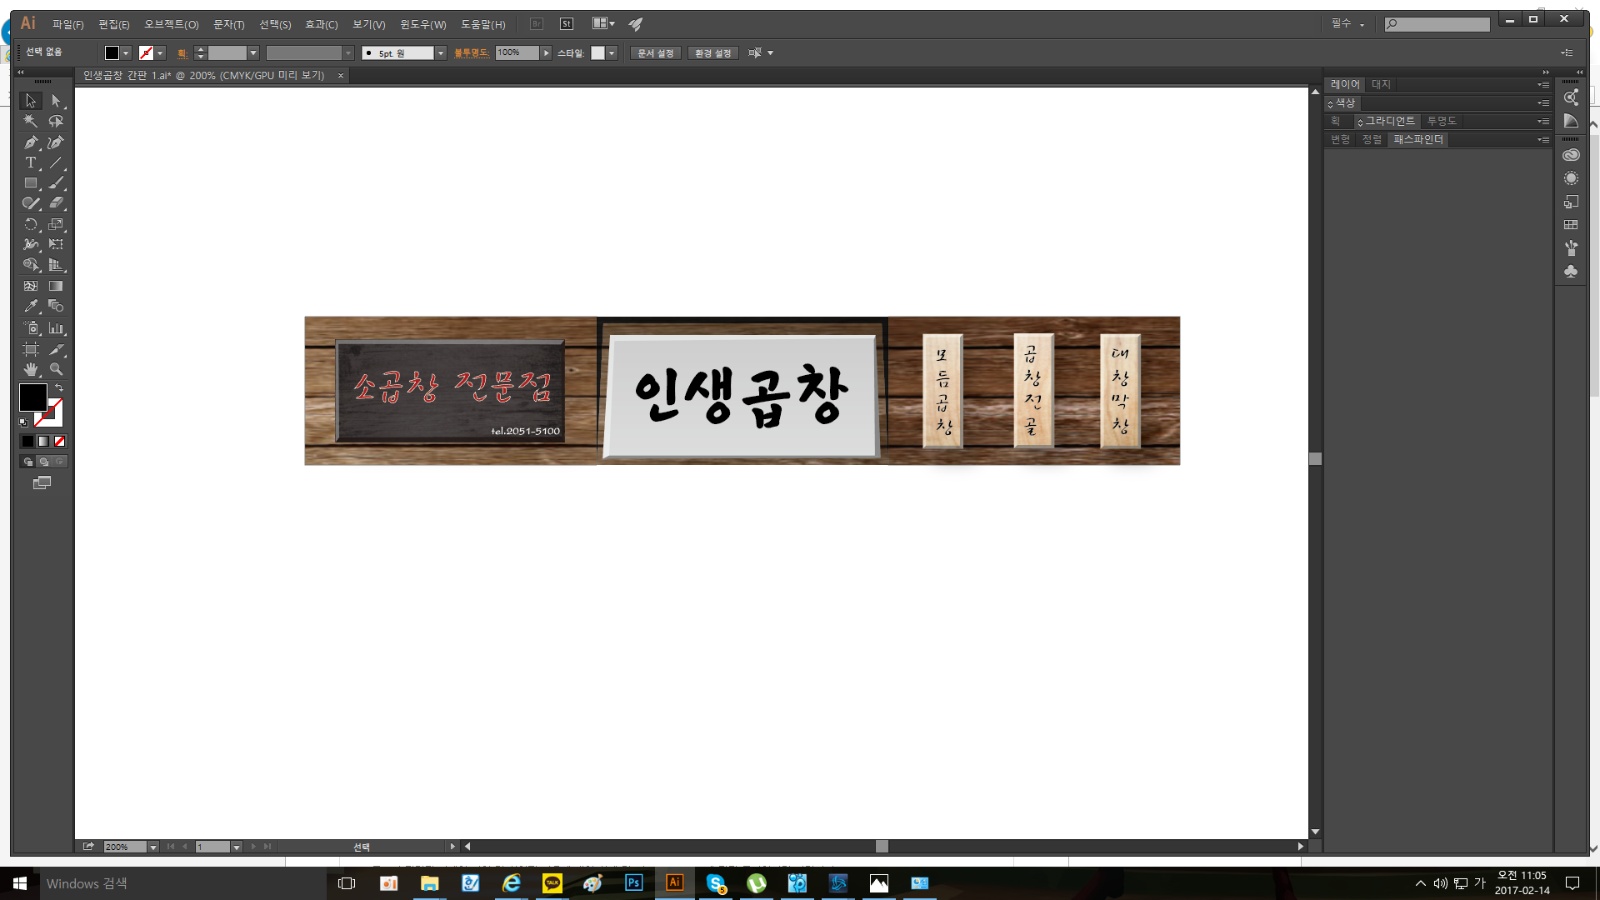Click the 문서 설정 button
Viewport: 1600px width, 900px height.
pyautogui.click(x=656, y=53)
